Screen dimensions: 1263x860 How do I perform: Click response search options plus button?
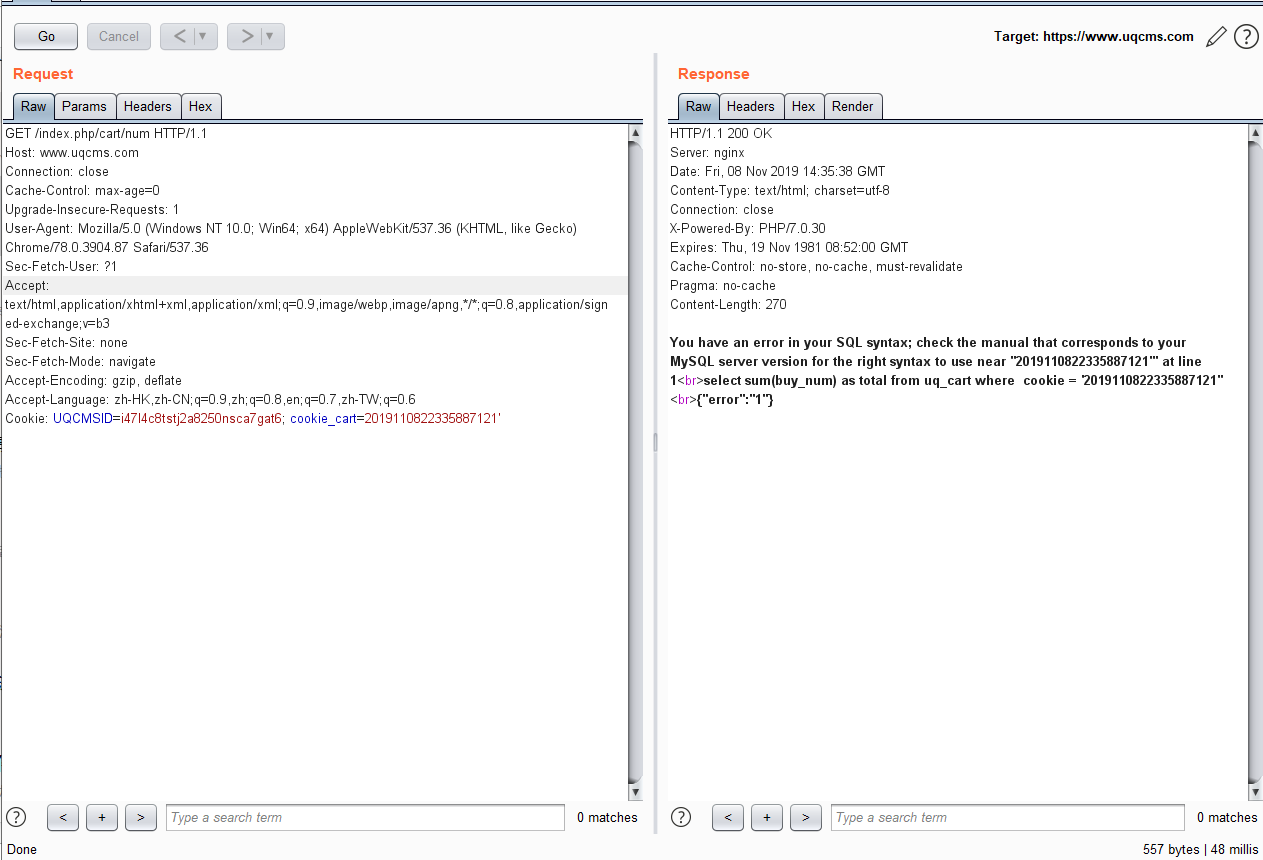767,817
